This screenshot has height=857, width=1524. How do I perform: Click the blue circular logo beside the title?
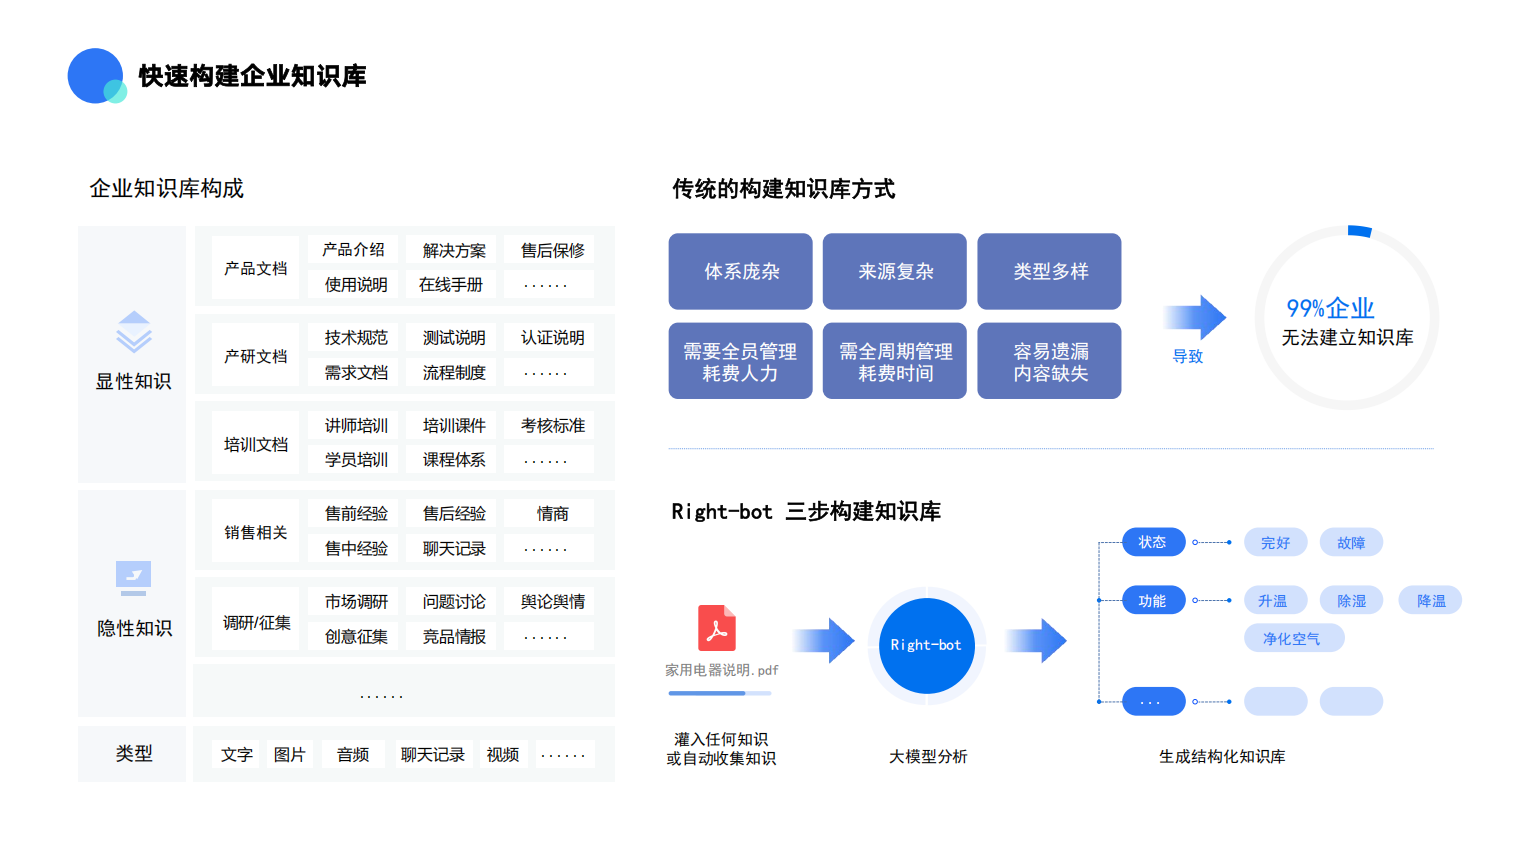pos(95,76)
